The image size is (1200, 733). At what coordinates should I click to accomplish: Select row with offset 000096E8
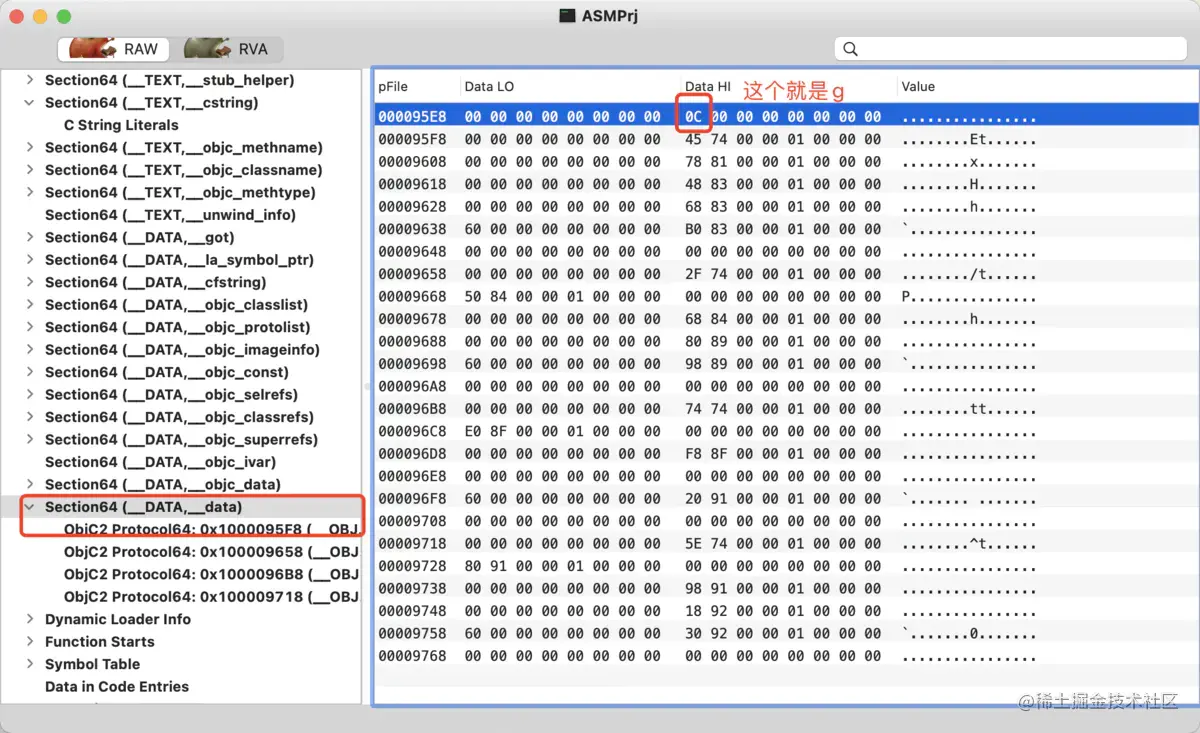785,476
